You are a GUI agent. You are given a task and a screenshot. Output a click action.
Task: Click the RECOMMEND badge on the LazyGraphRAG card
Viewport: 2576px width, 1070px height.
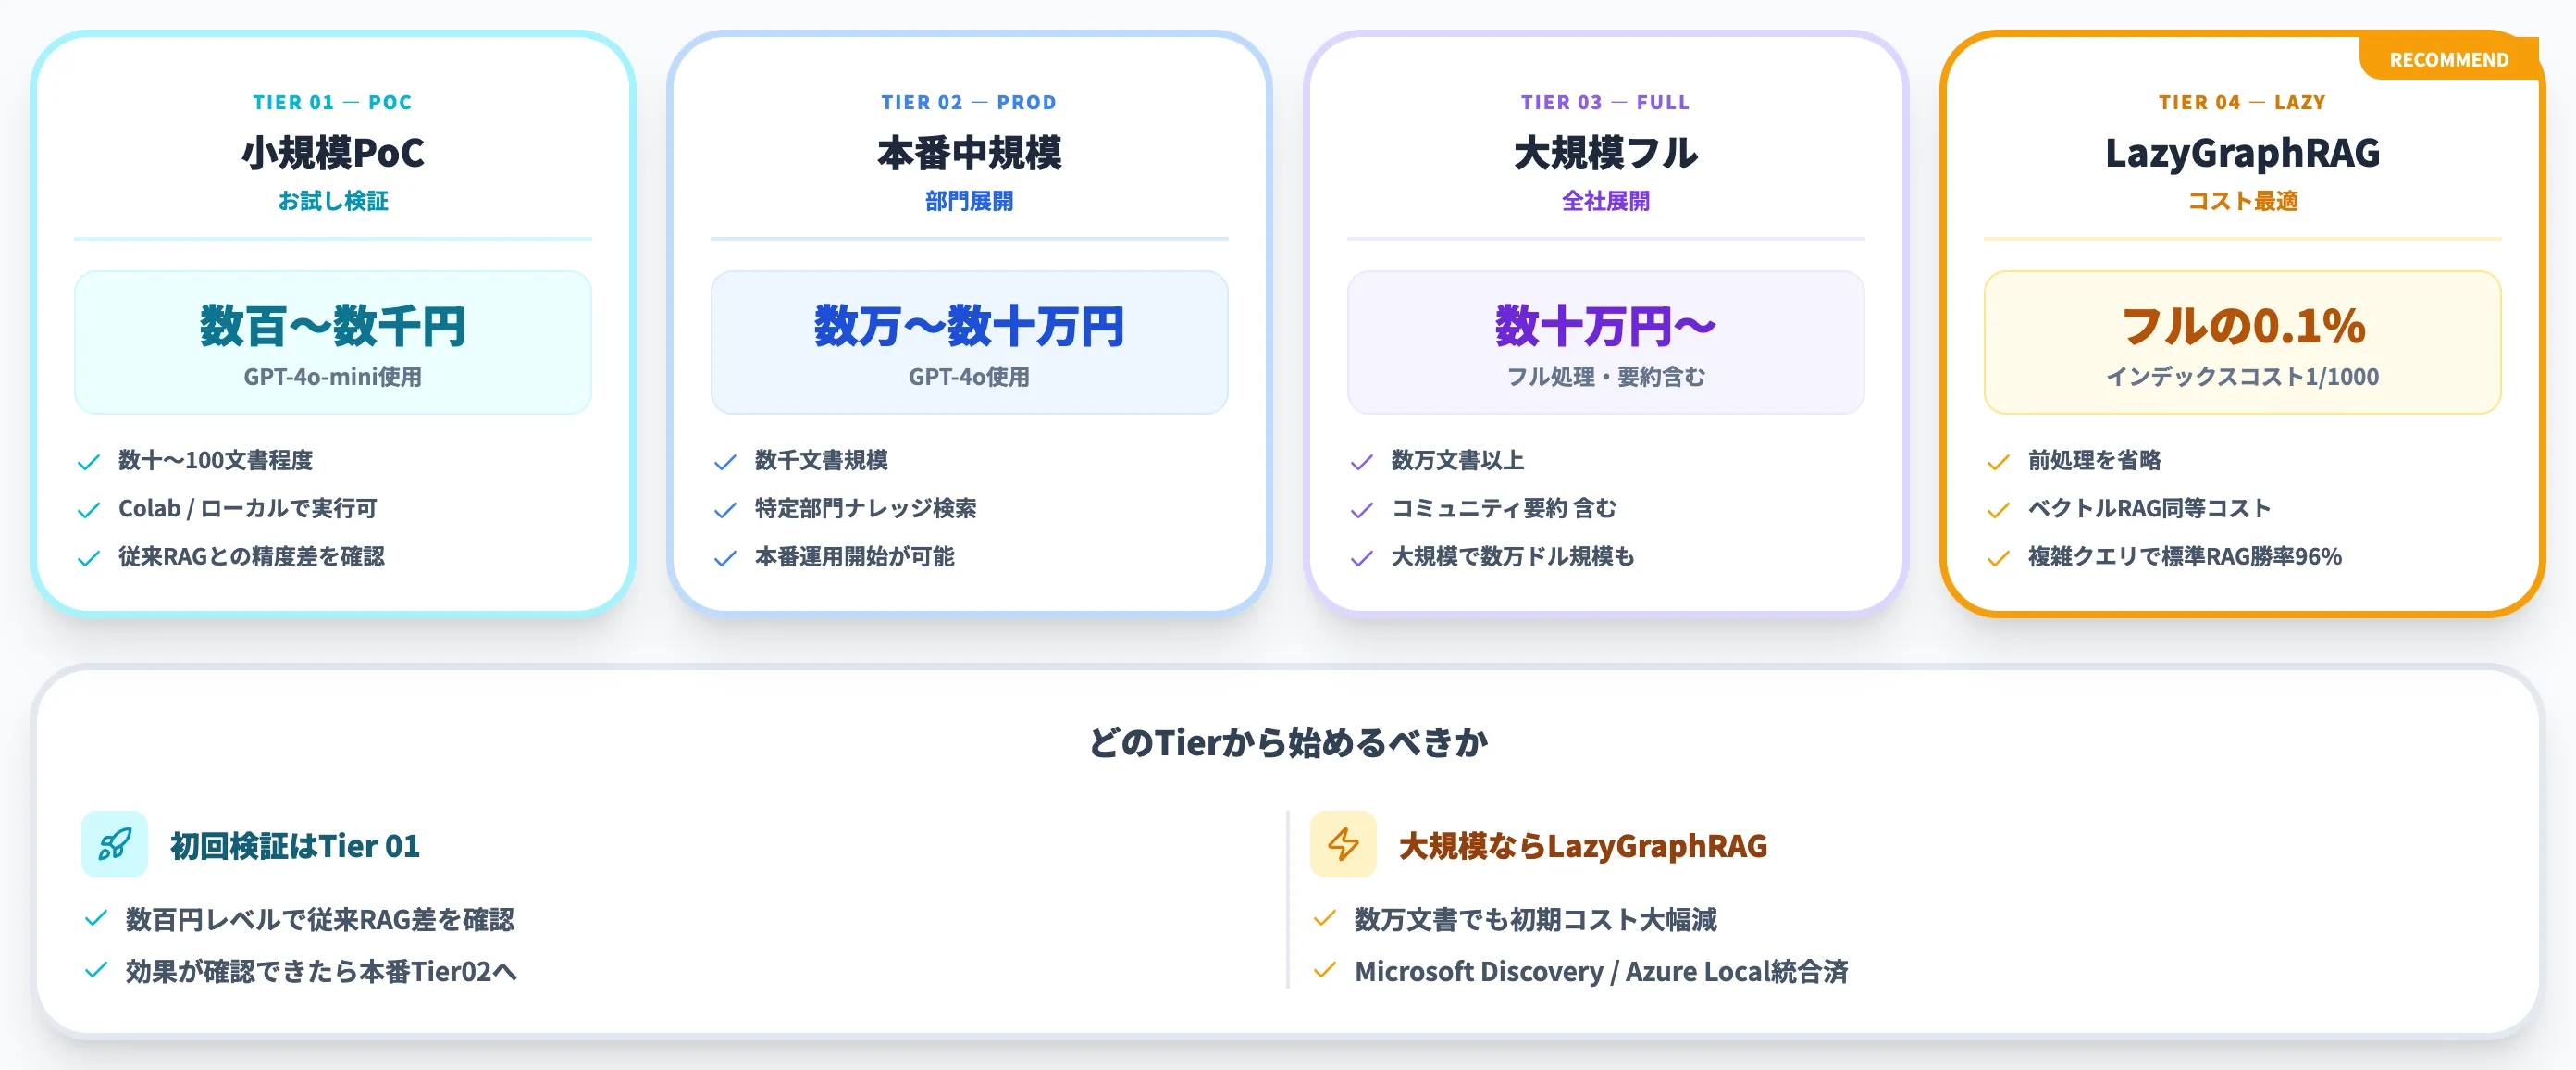2449,59
